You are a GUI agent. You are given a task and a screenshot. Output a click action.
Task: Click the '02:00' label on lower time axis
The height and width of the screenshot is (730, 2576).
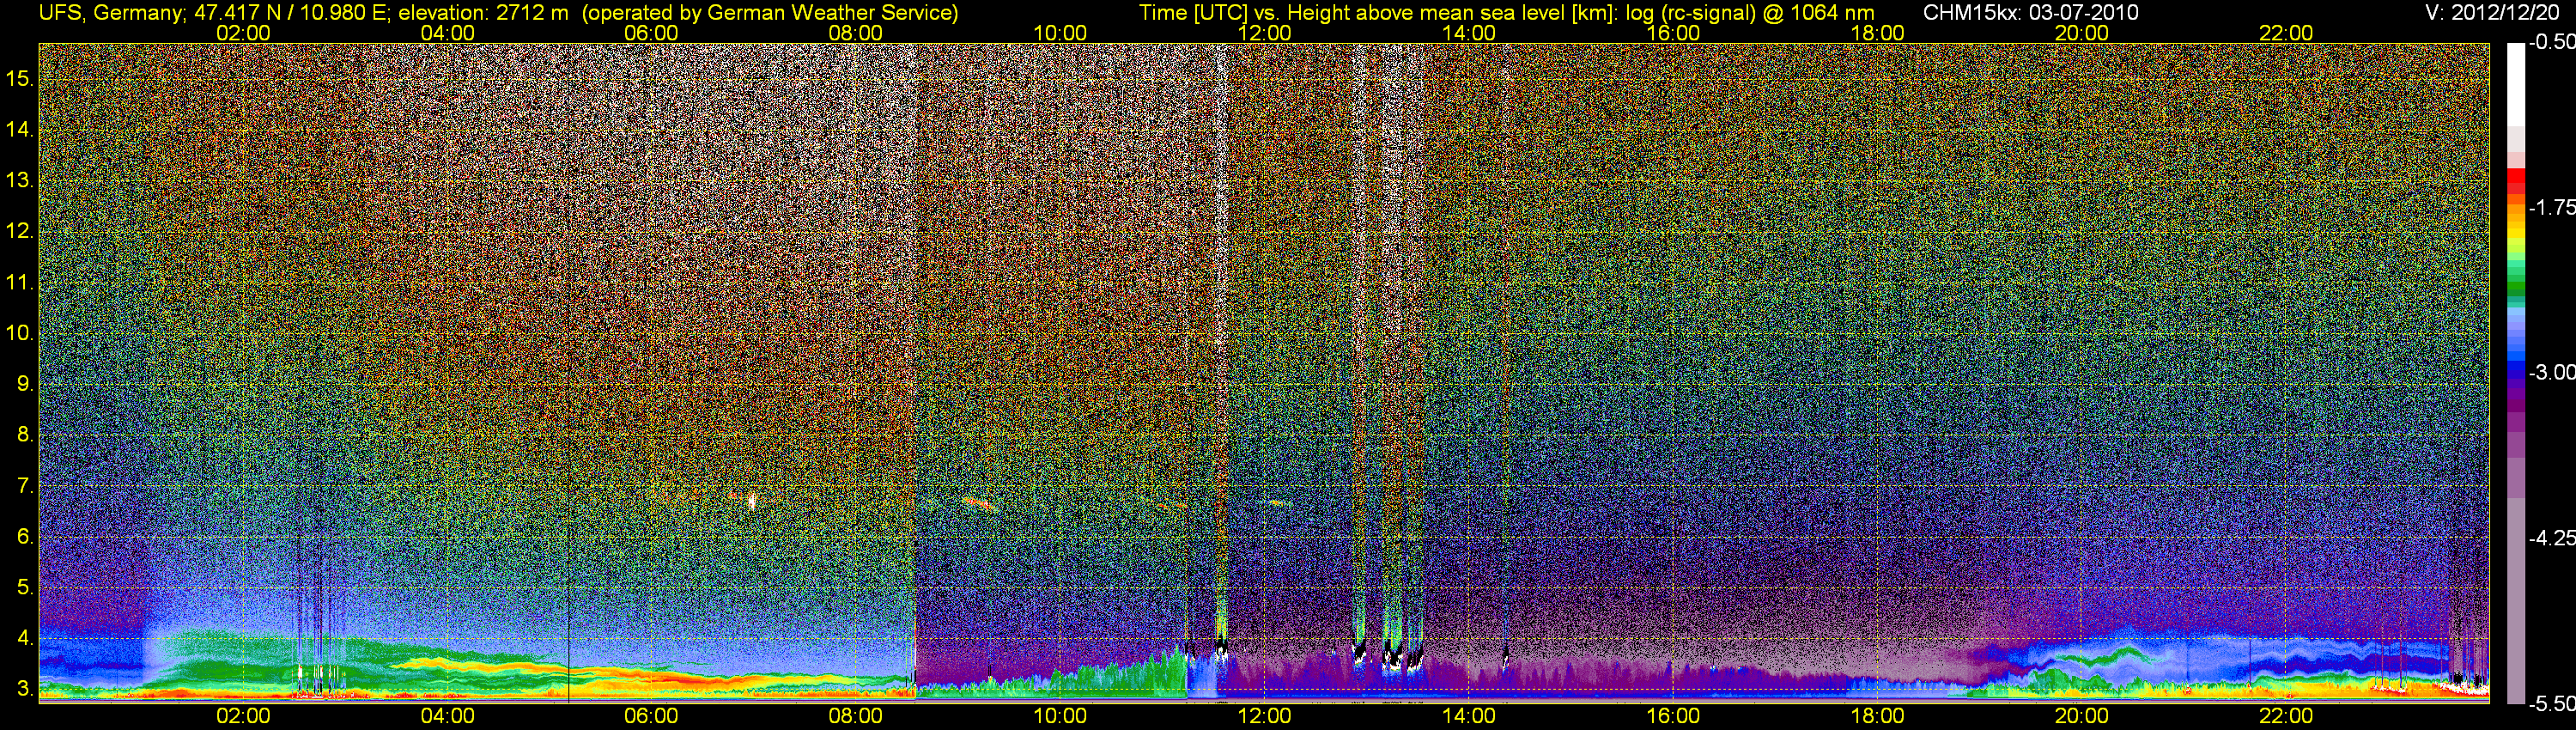click(x=243, y=716)
